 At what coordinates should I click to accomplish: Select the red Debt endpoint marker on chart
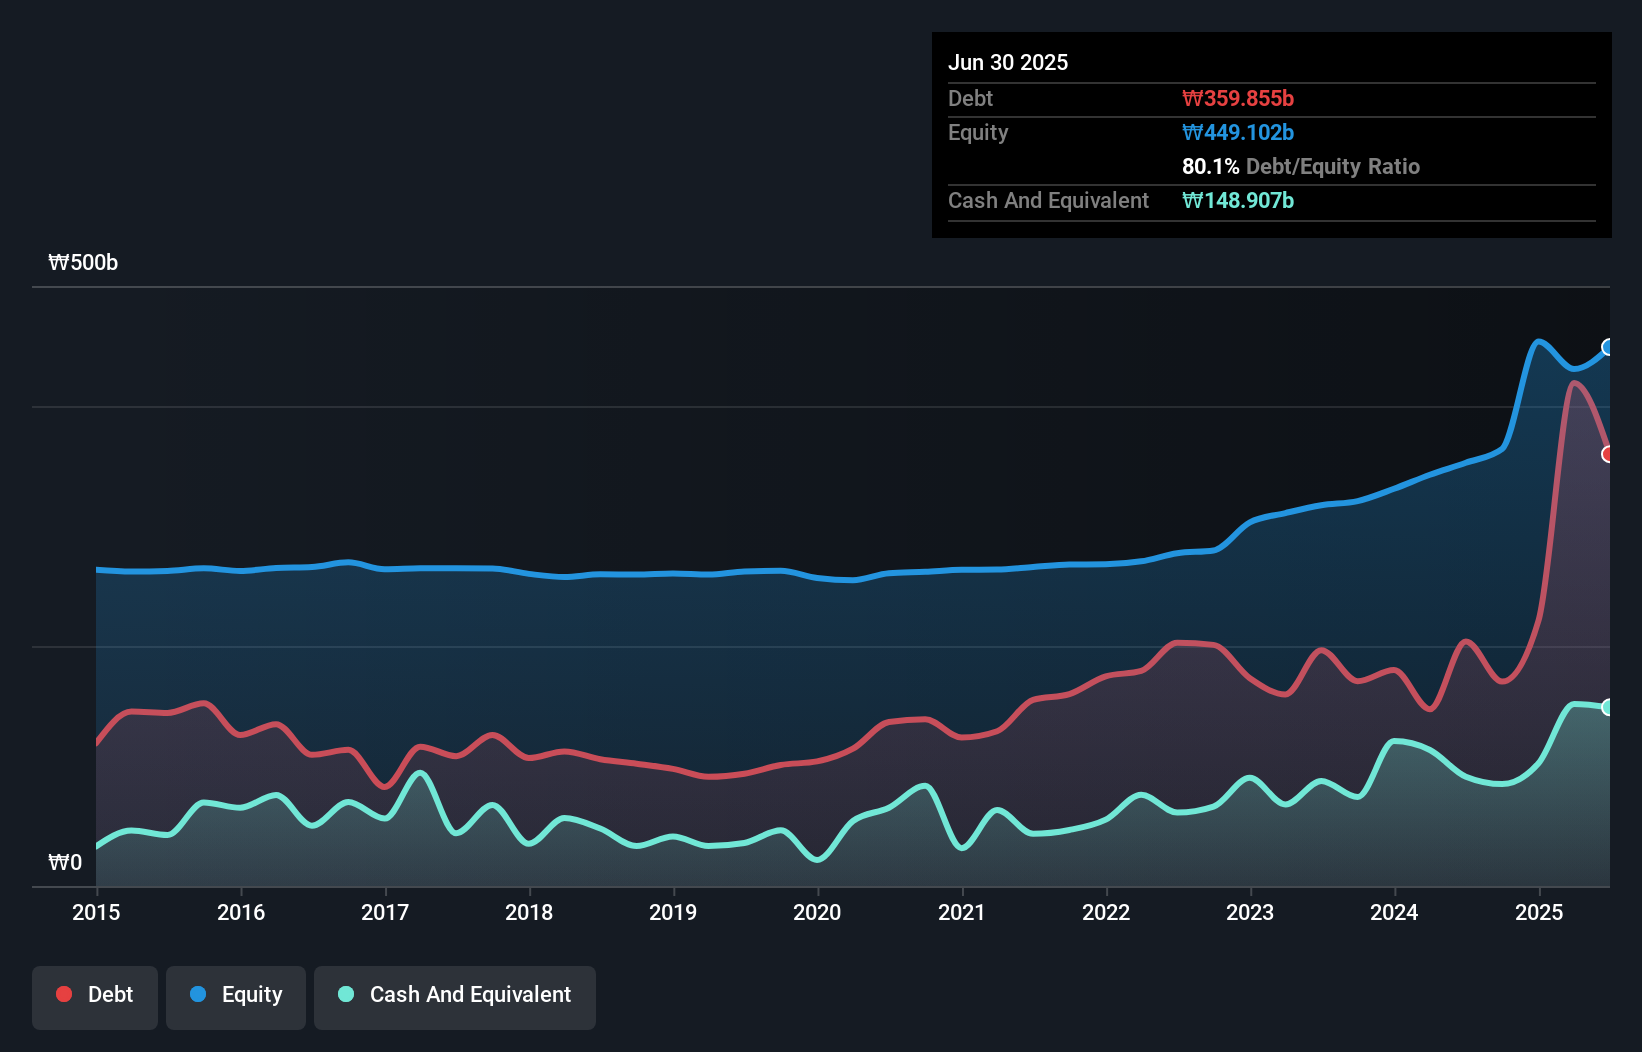pos(1608,455)
